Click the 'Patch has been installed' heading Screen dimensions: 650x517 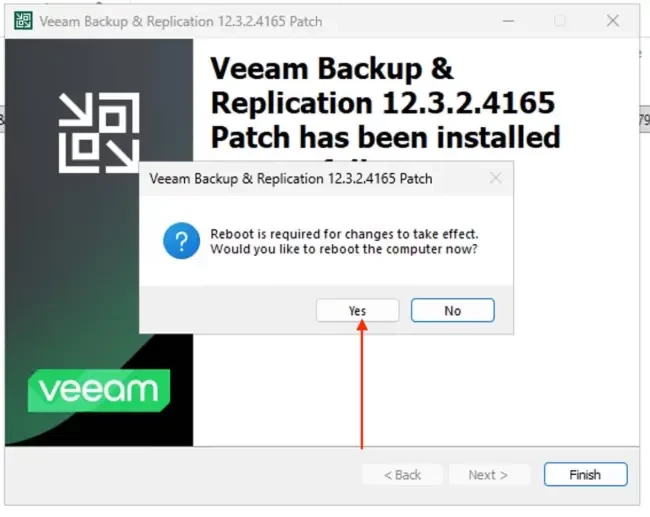pos(386,137)
